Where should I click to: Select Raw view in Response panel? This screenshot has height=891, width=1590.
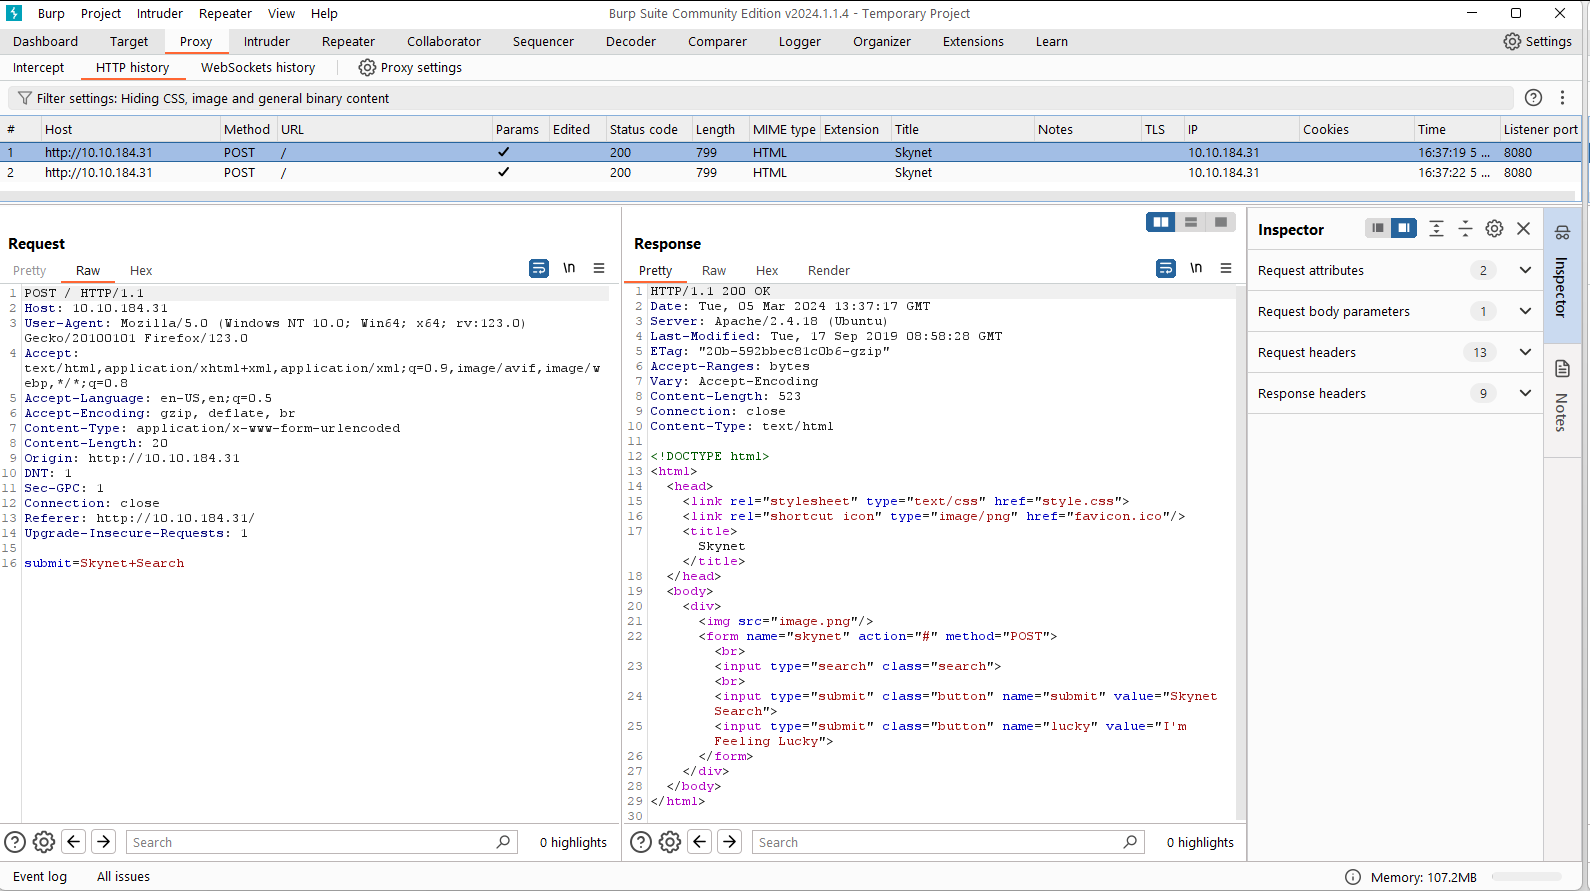coord(714,270)
